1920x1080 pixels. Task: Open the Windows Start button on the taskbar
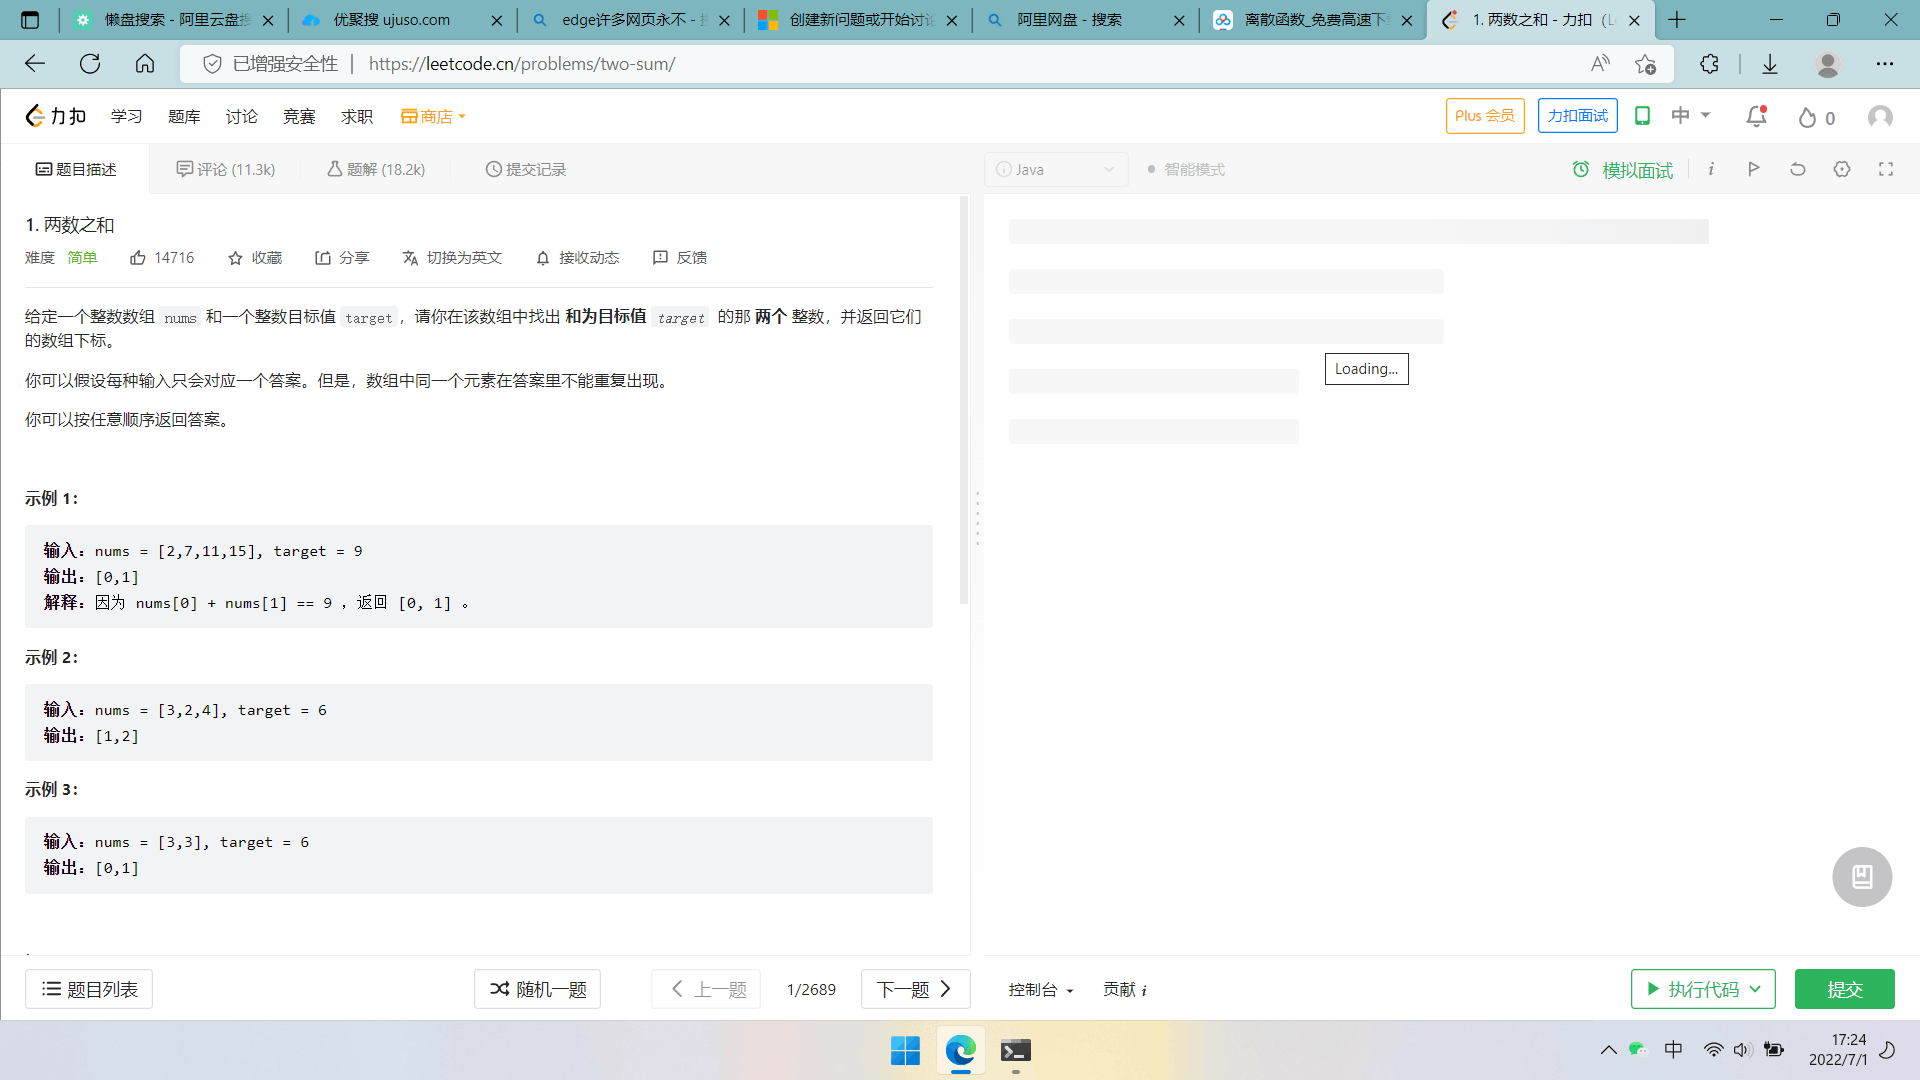point(905,1050)
